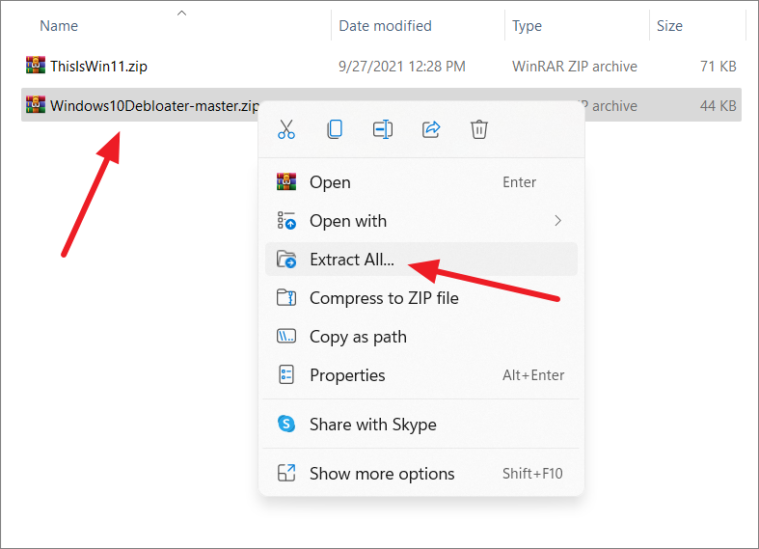759x549 pixels.
Task: Click the Skype icon in the menu
Action: point(286,424)
